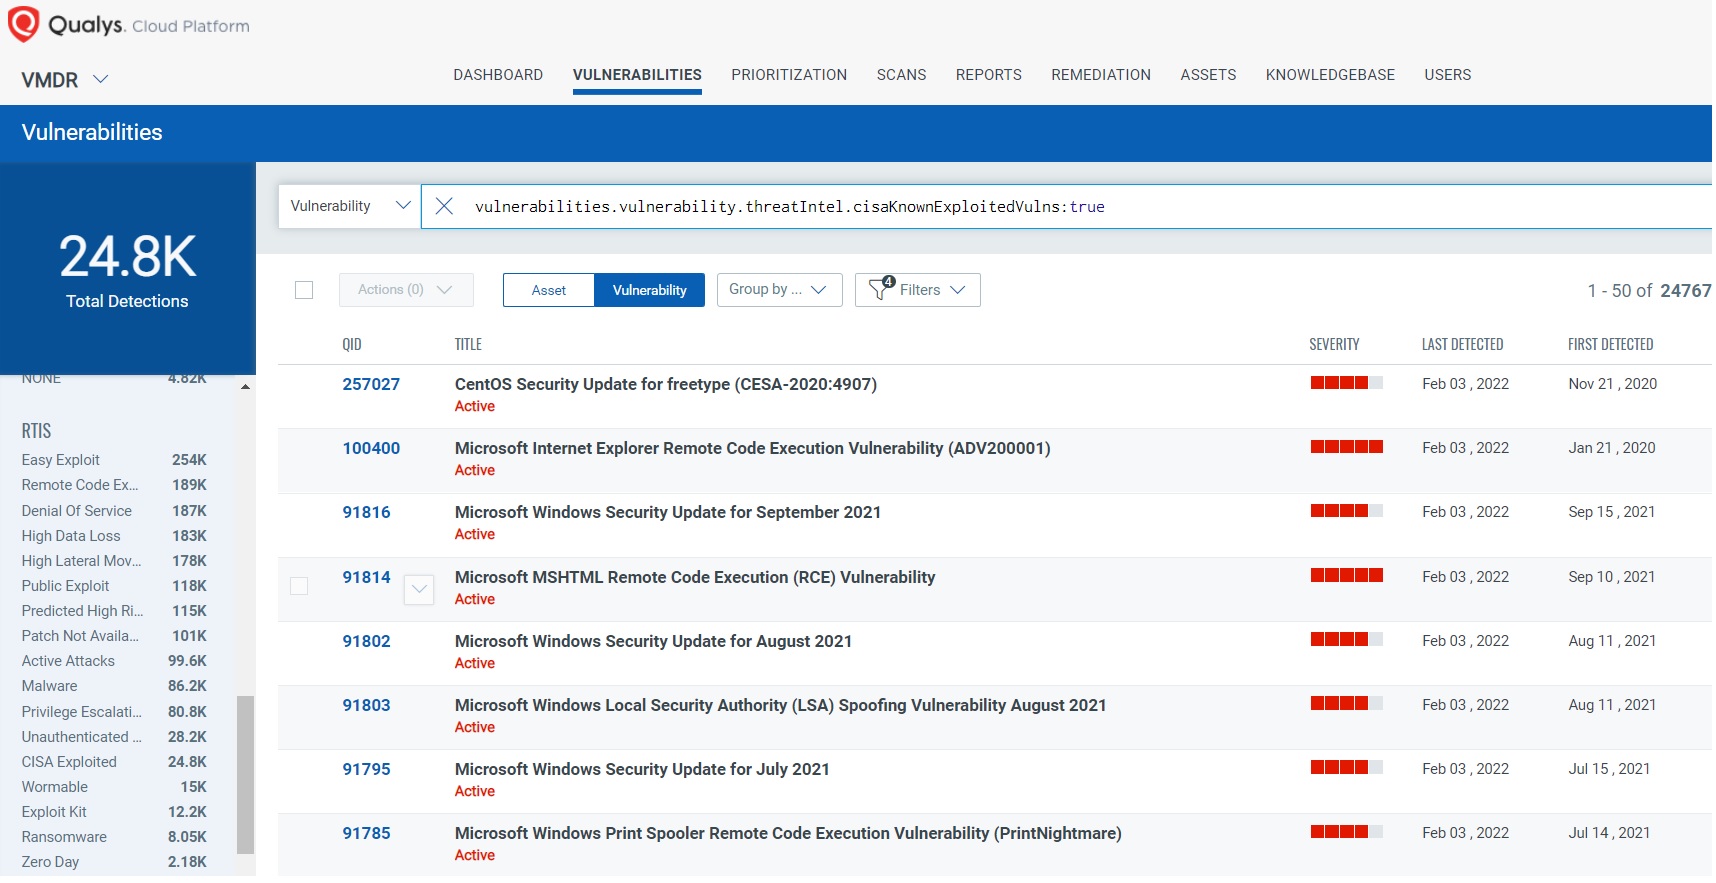Click the PrintNightmare vulnerability title
The height and width of the screenshot is (883, 1716).
click(788, 833)
